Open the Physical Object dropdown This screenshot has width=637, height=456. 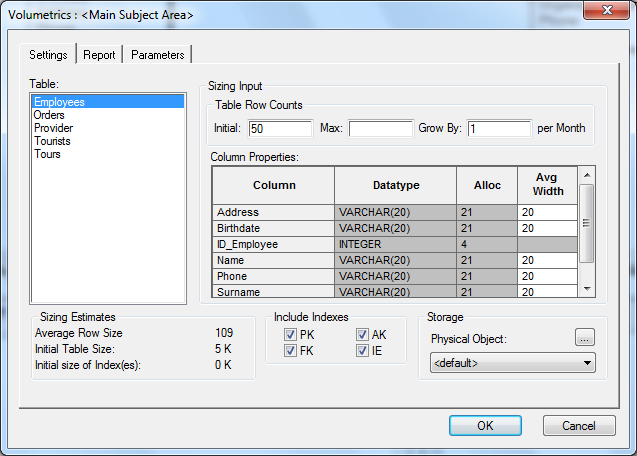[x=513, y=363]
